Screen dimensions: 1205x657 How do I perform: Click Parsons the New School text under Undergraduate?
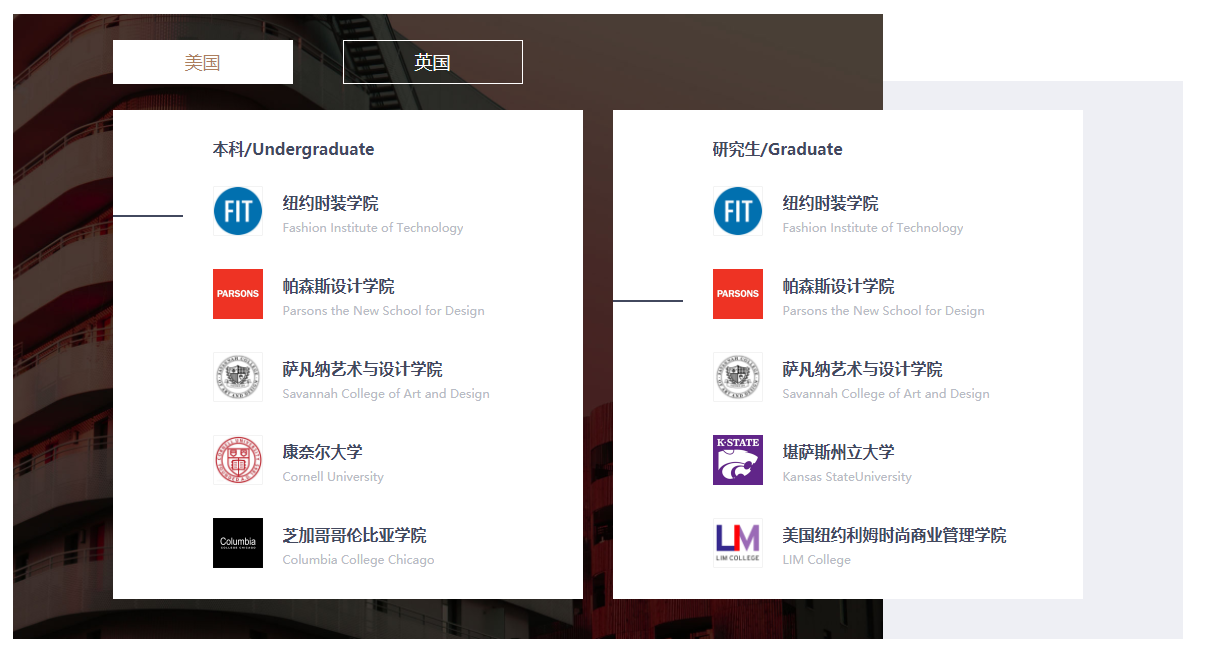pyautogui.click(x=384, y=311)
